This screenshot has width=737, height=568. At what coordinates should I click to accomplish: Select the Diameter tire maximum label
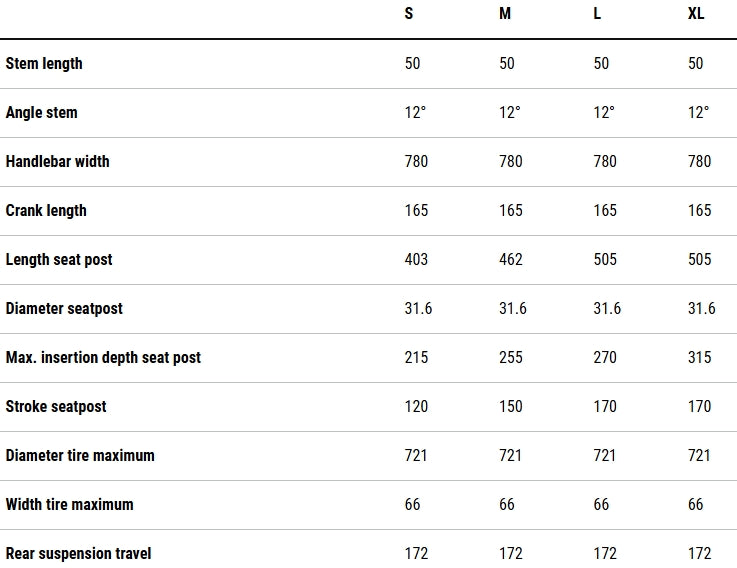tap(80, 455)
